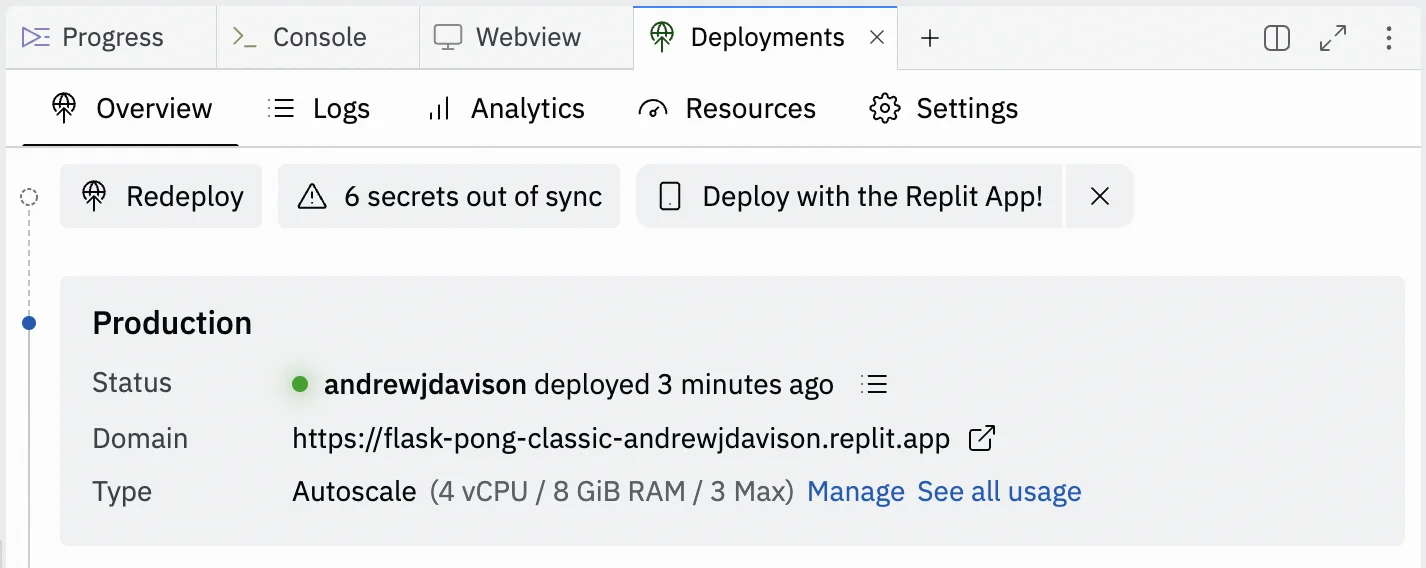Open the Resources section
This screenshot has width=1426, height=568.
pyautogui.click(x=727, y=109)
